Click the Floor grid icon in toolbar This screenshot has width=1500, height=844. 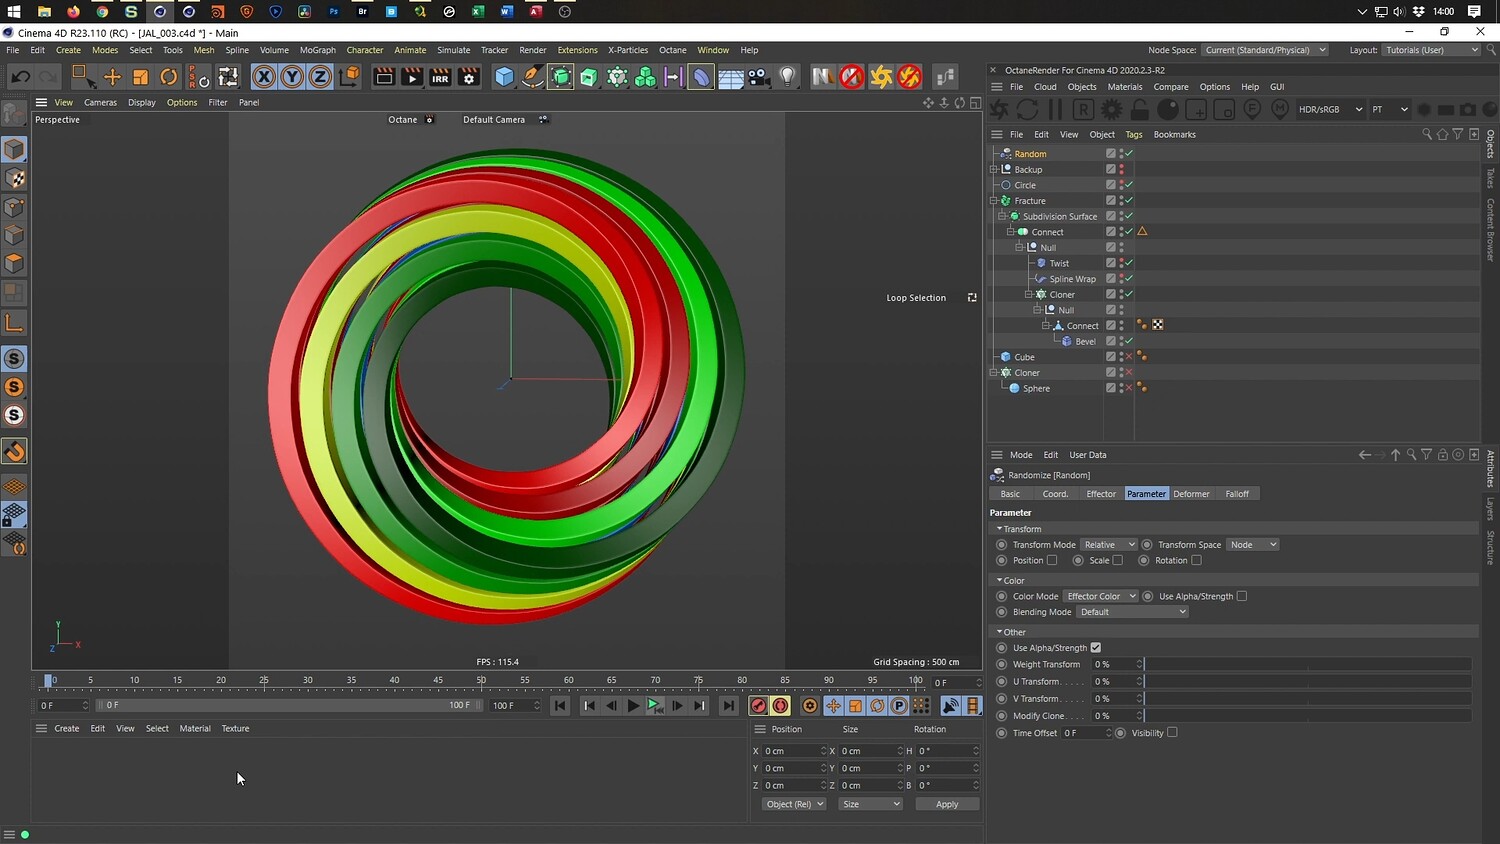click(x=731, y=77)
